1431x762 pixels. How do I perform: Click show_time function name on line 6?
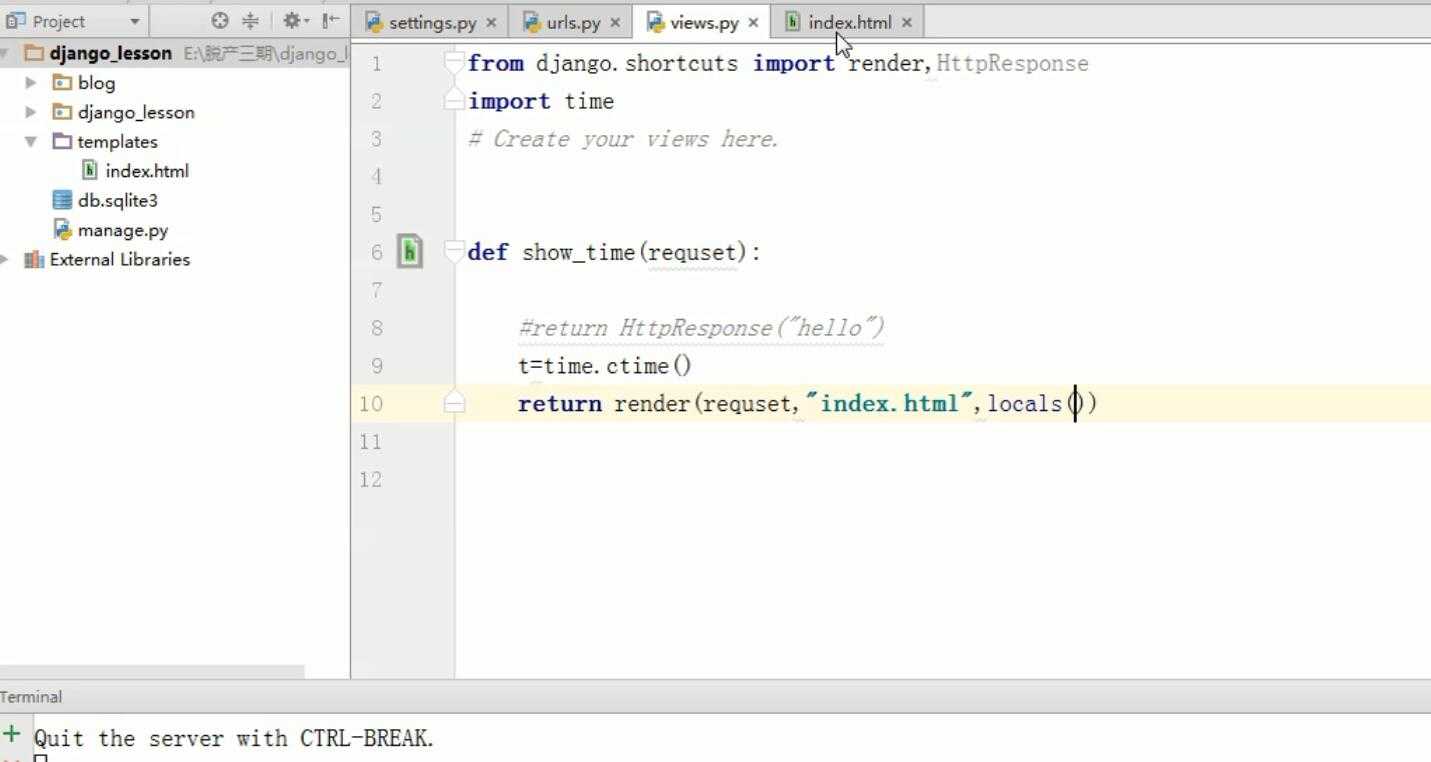pyautogui.click(x=578, y=252)
